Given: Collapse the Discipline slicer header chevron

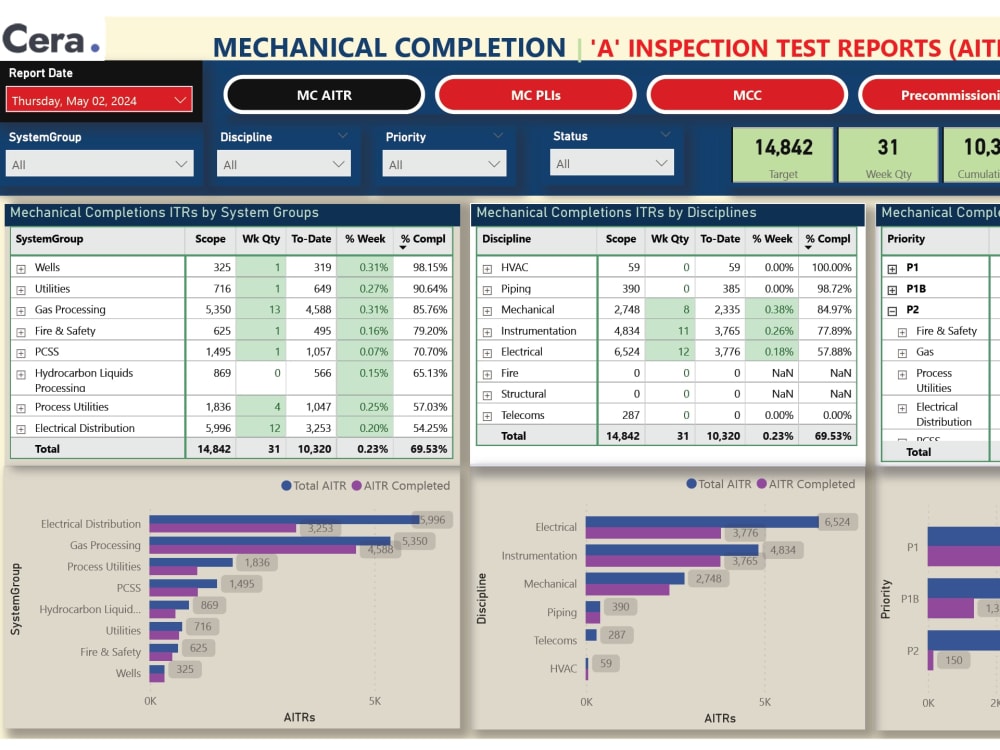Looking at the screenshot, I should tap(342, 135).
